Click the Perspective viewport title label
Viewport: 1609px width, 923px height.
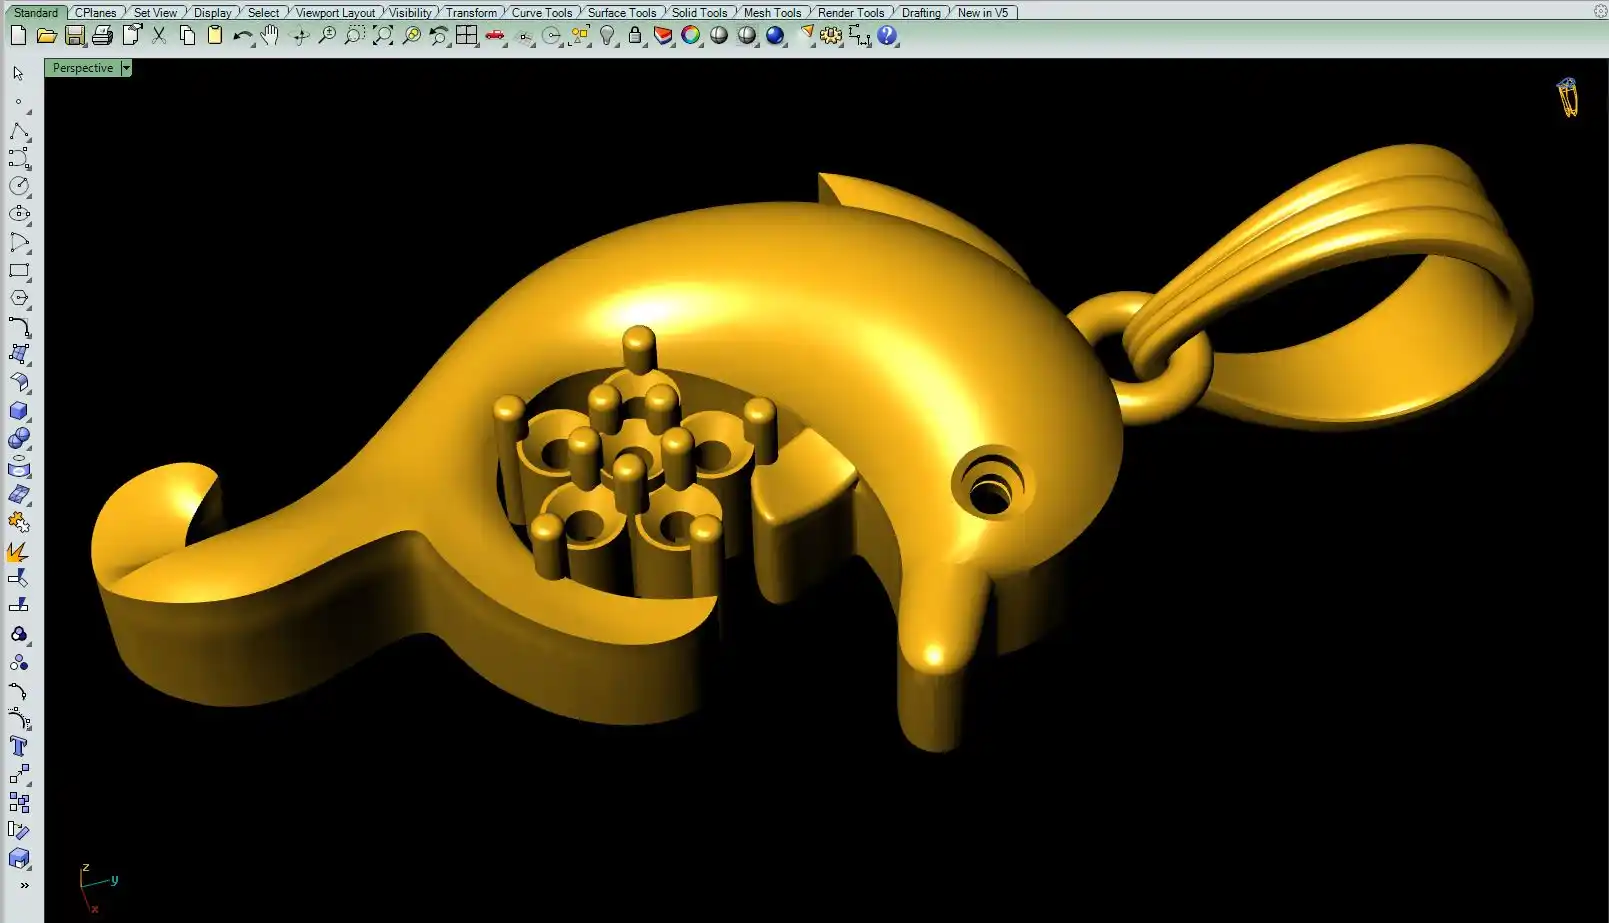[x=82, y=68]
